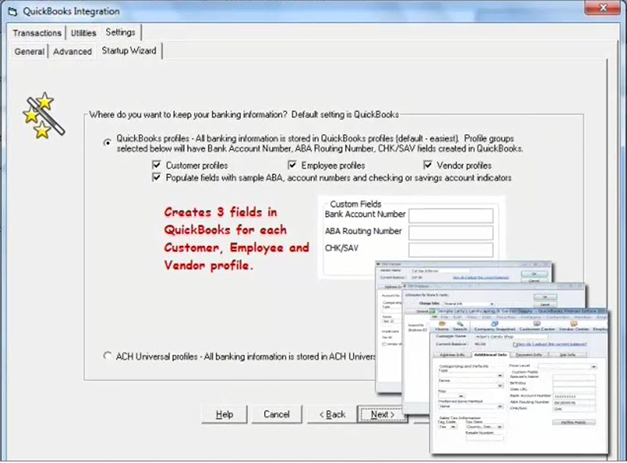627x463 pixels.
Task: Click the 'Custom Fields' group label
Action: point(355,204)
